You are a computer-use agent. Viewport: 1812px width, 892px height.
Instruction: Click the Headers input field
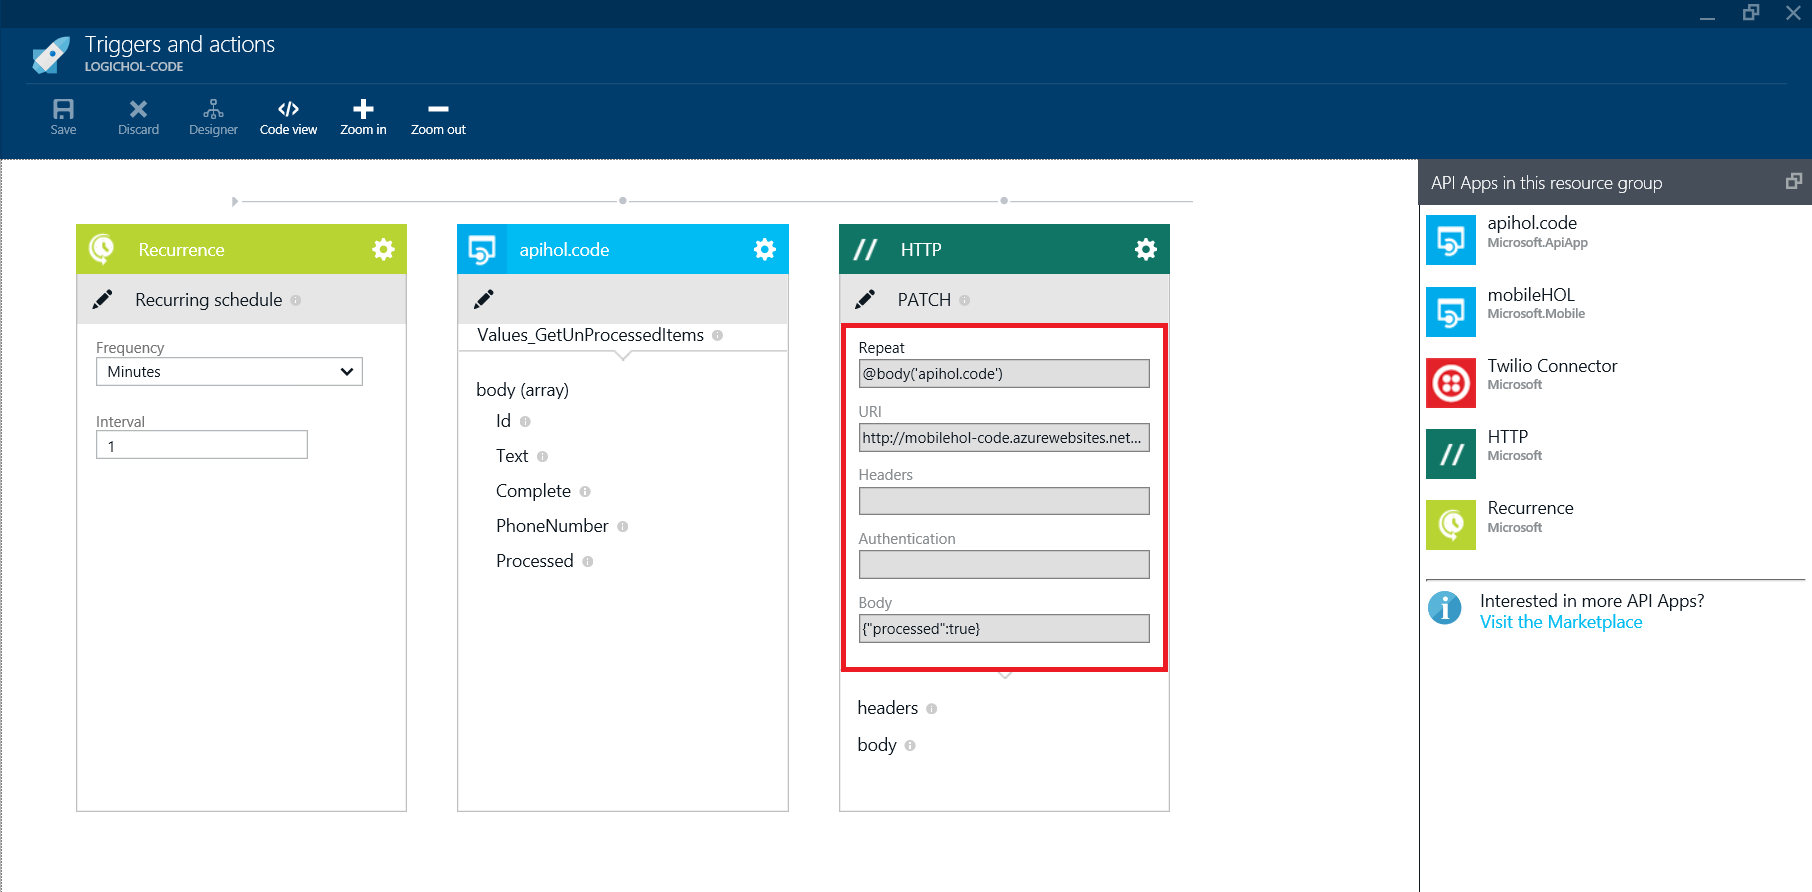[1004, 501]
